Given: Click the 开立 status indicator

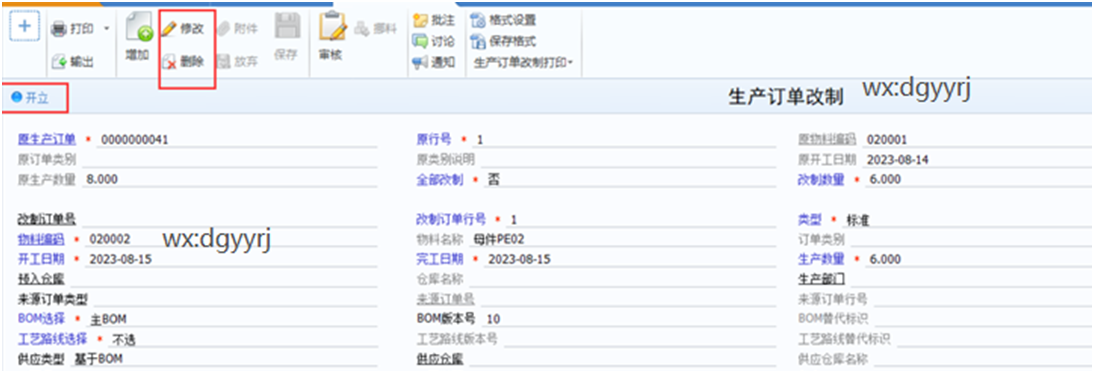Looking at the screenshot, I should [31, 98].
